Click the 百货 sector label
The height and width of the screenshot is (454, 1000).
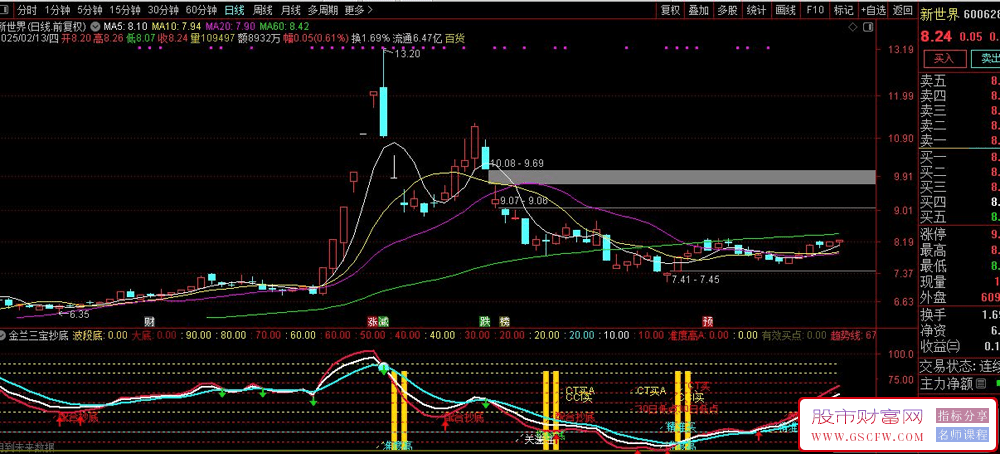click(455, 38)
